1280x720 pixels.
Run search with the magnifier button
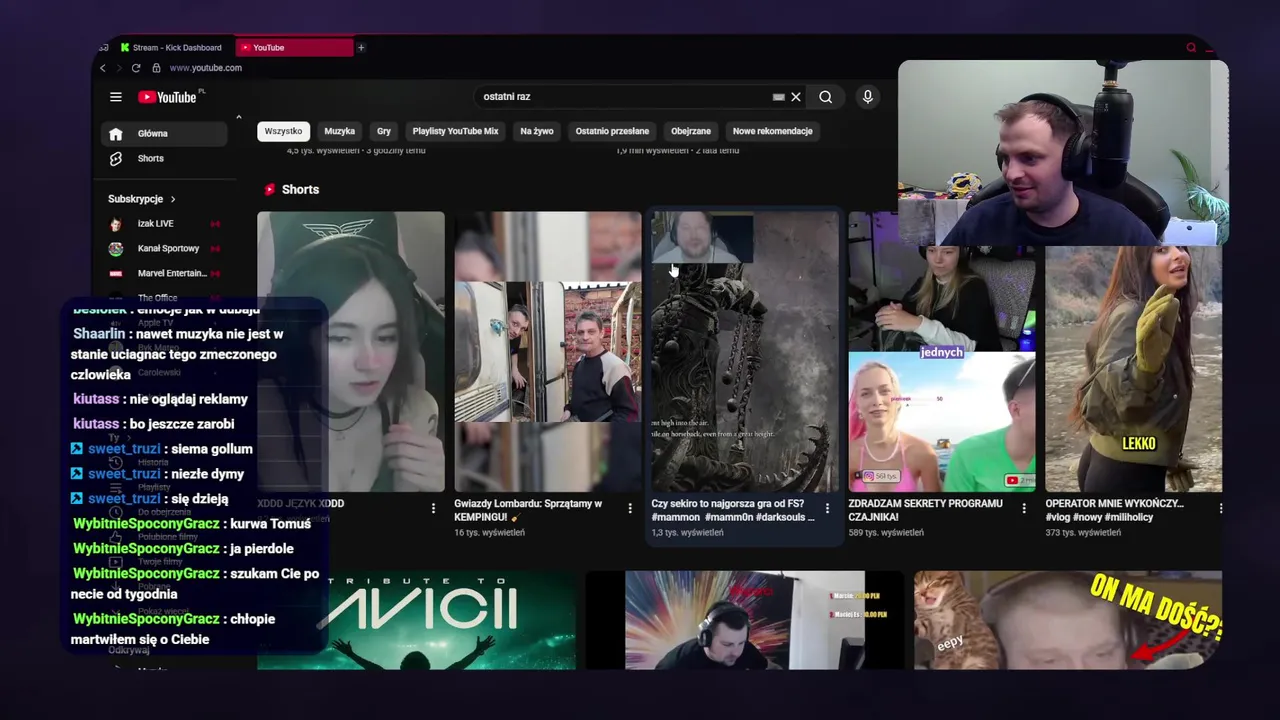(825, 97)
